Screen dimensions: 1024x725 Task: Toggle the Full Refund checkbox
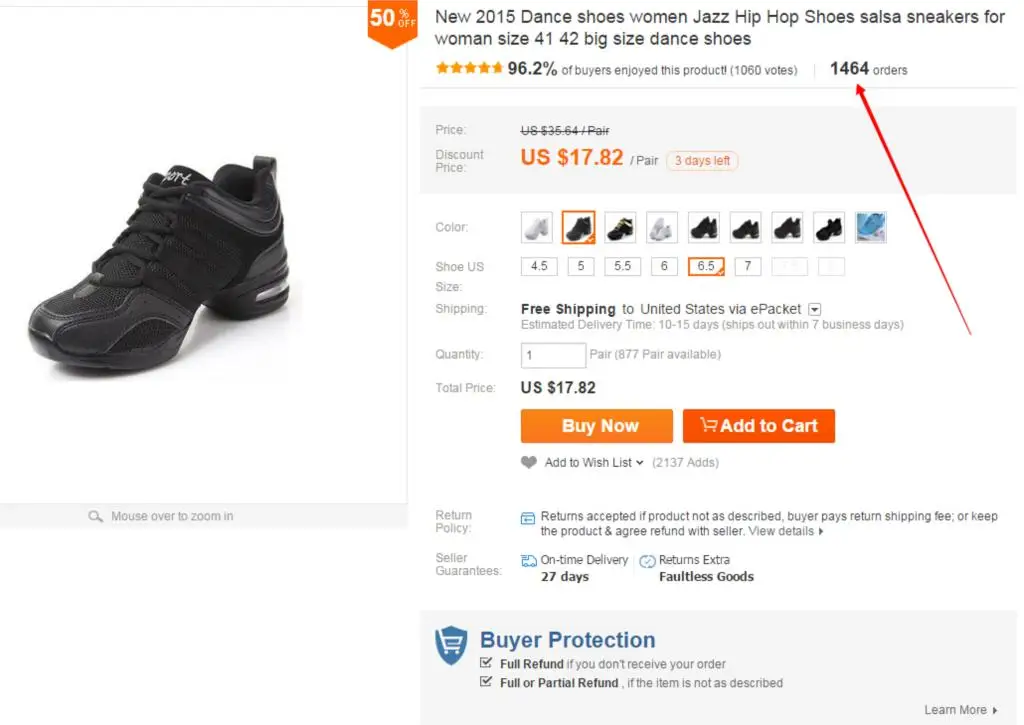(x=485, y=663)
